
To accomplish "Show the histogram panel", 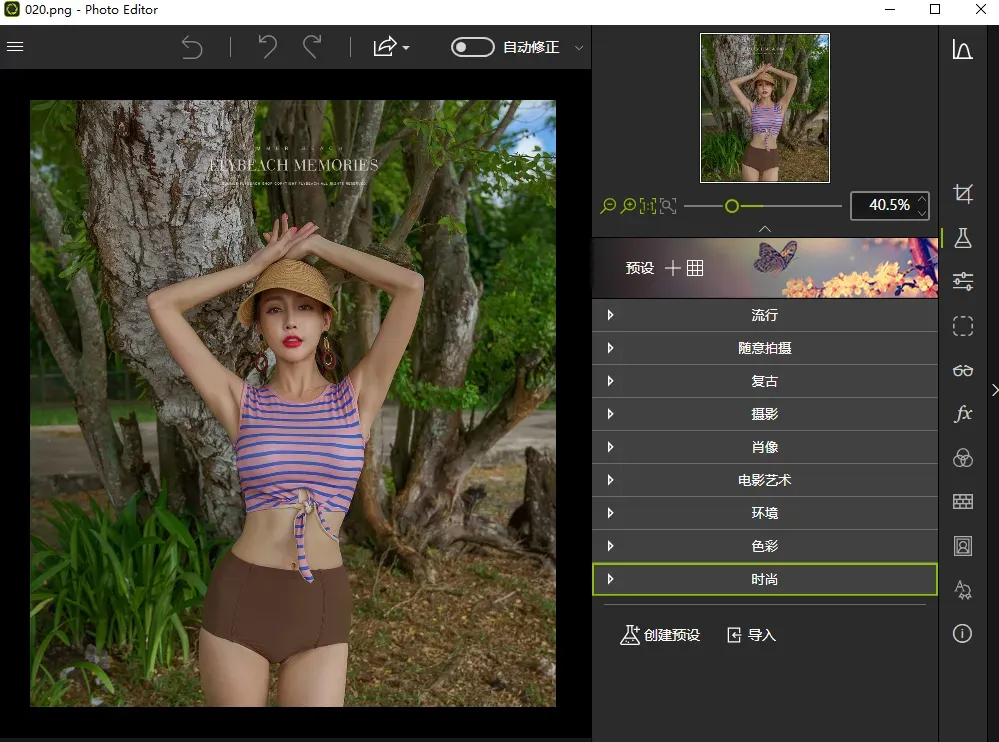I will point(962,49).
